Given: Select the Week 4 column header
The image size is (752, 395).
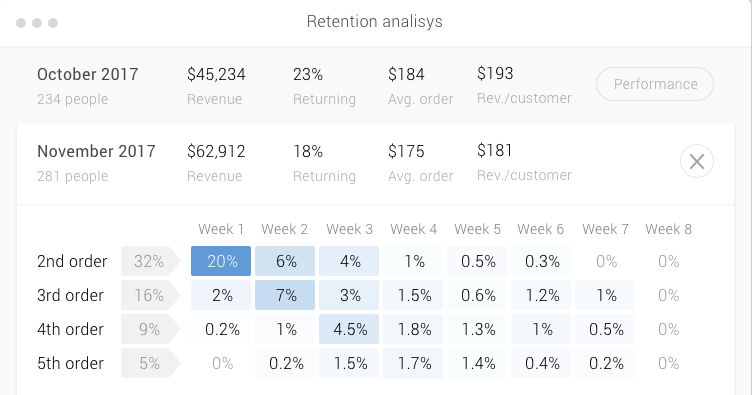Looking at the screenshot, I should [413, 229].
